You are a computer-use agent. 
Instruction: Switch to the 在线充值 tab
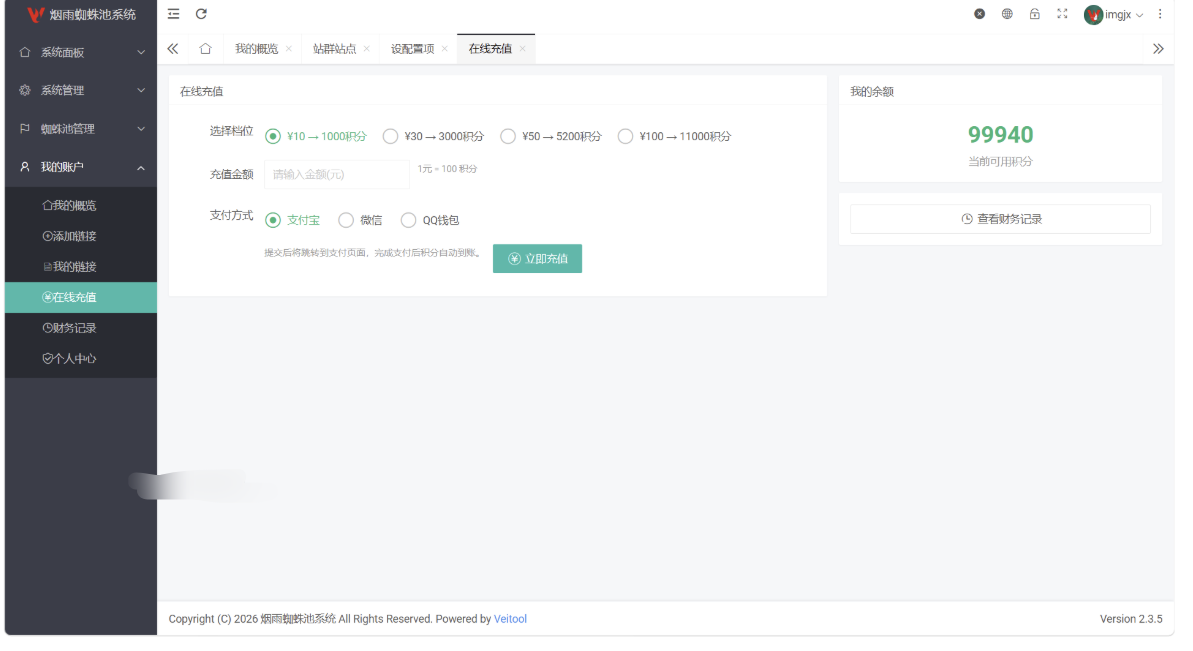click(490, 49)
